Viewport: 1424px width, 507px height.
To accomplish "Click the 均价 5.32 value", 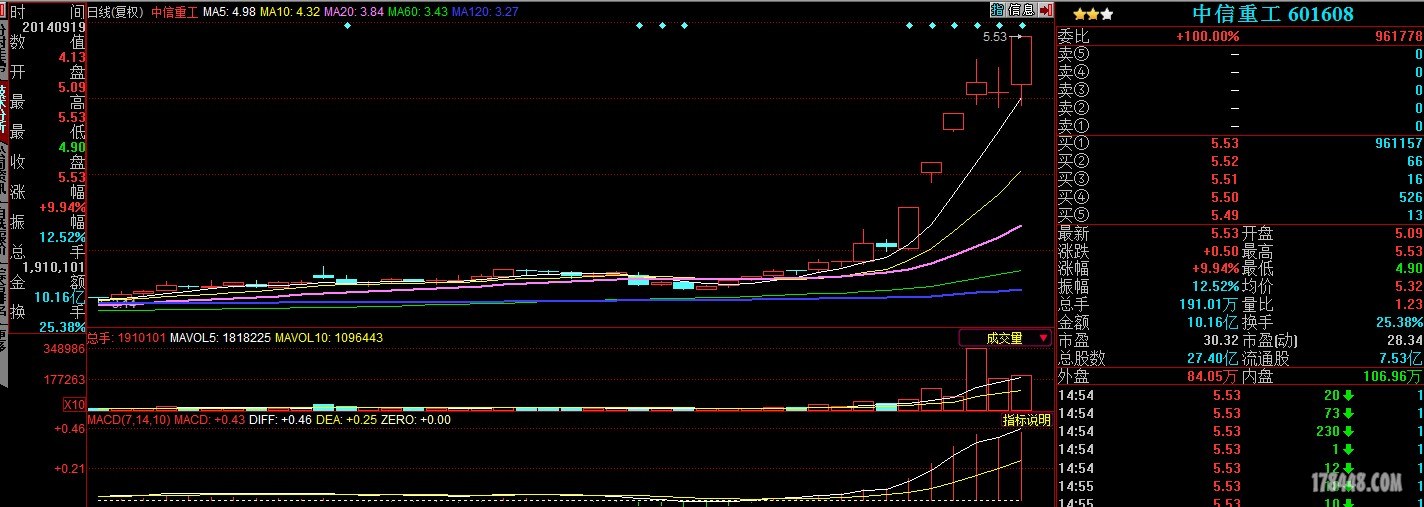I will pos(1407,286).
